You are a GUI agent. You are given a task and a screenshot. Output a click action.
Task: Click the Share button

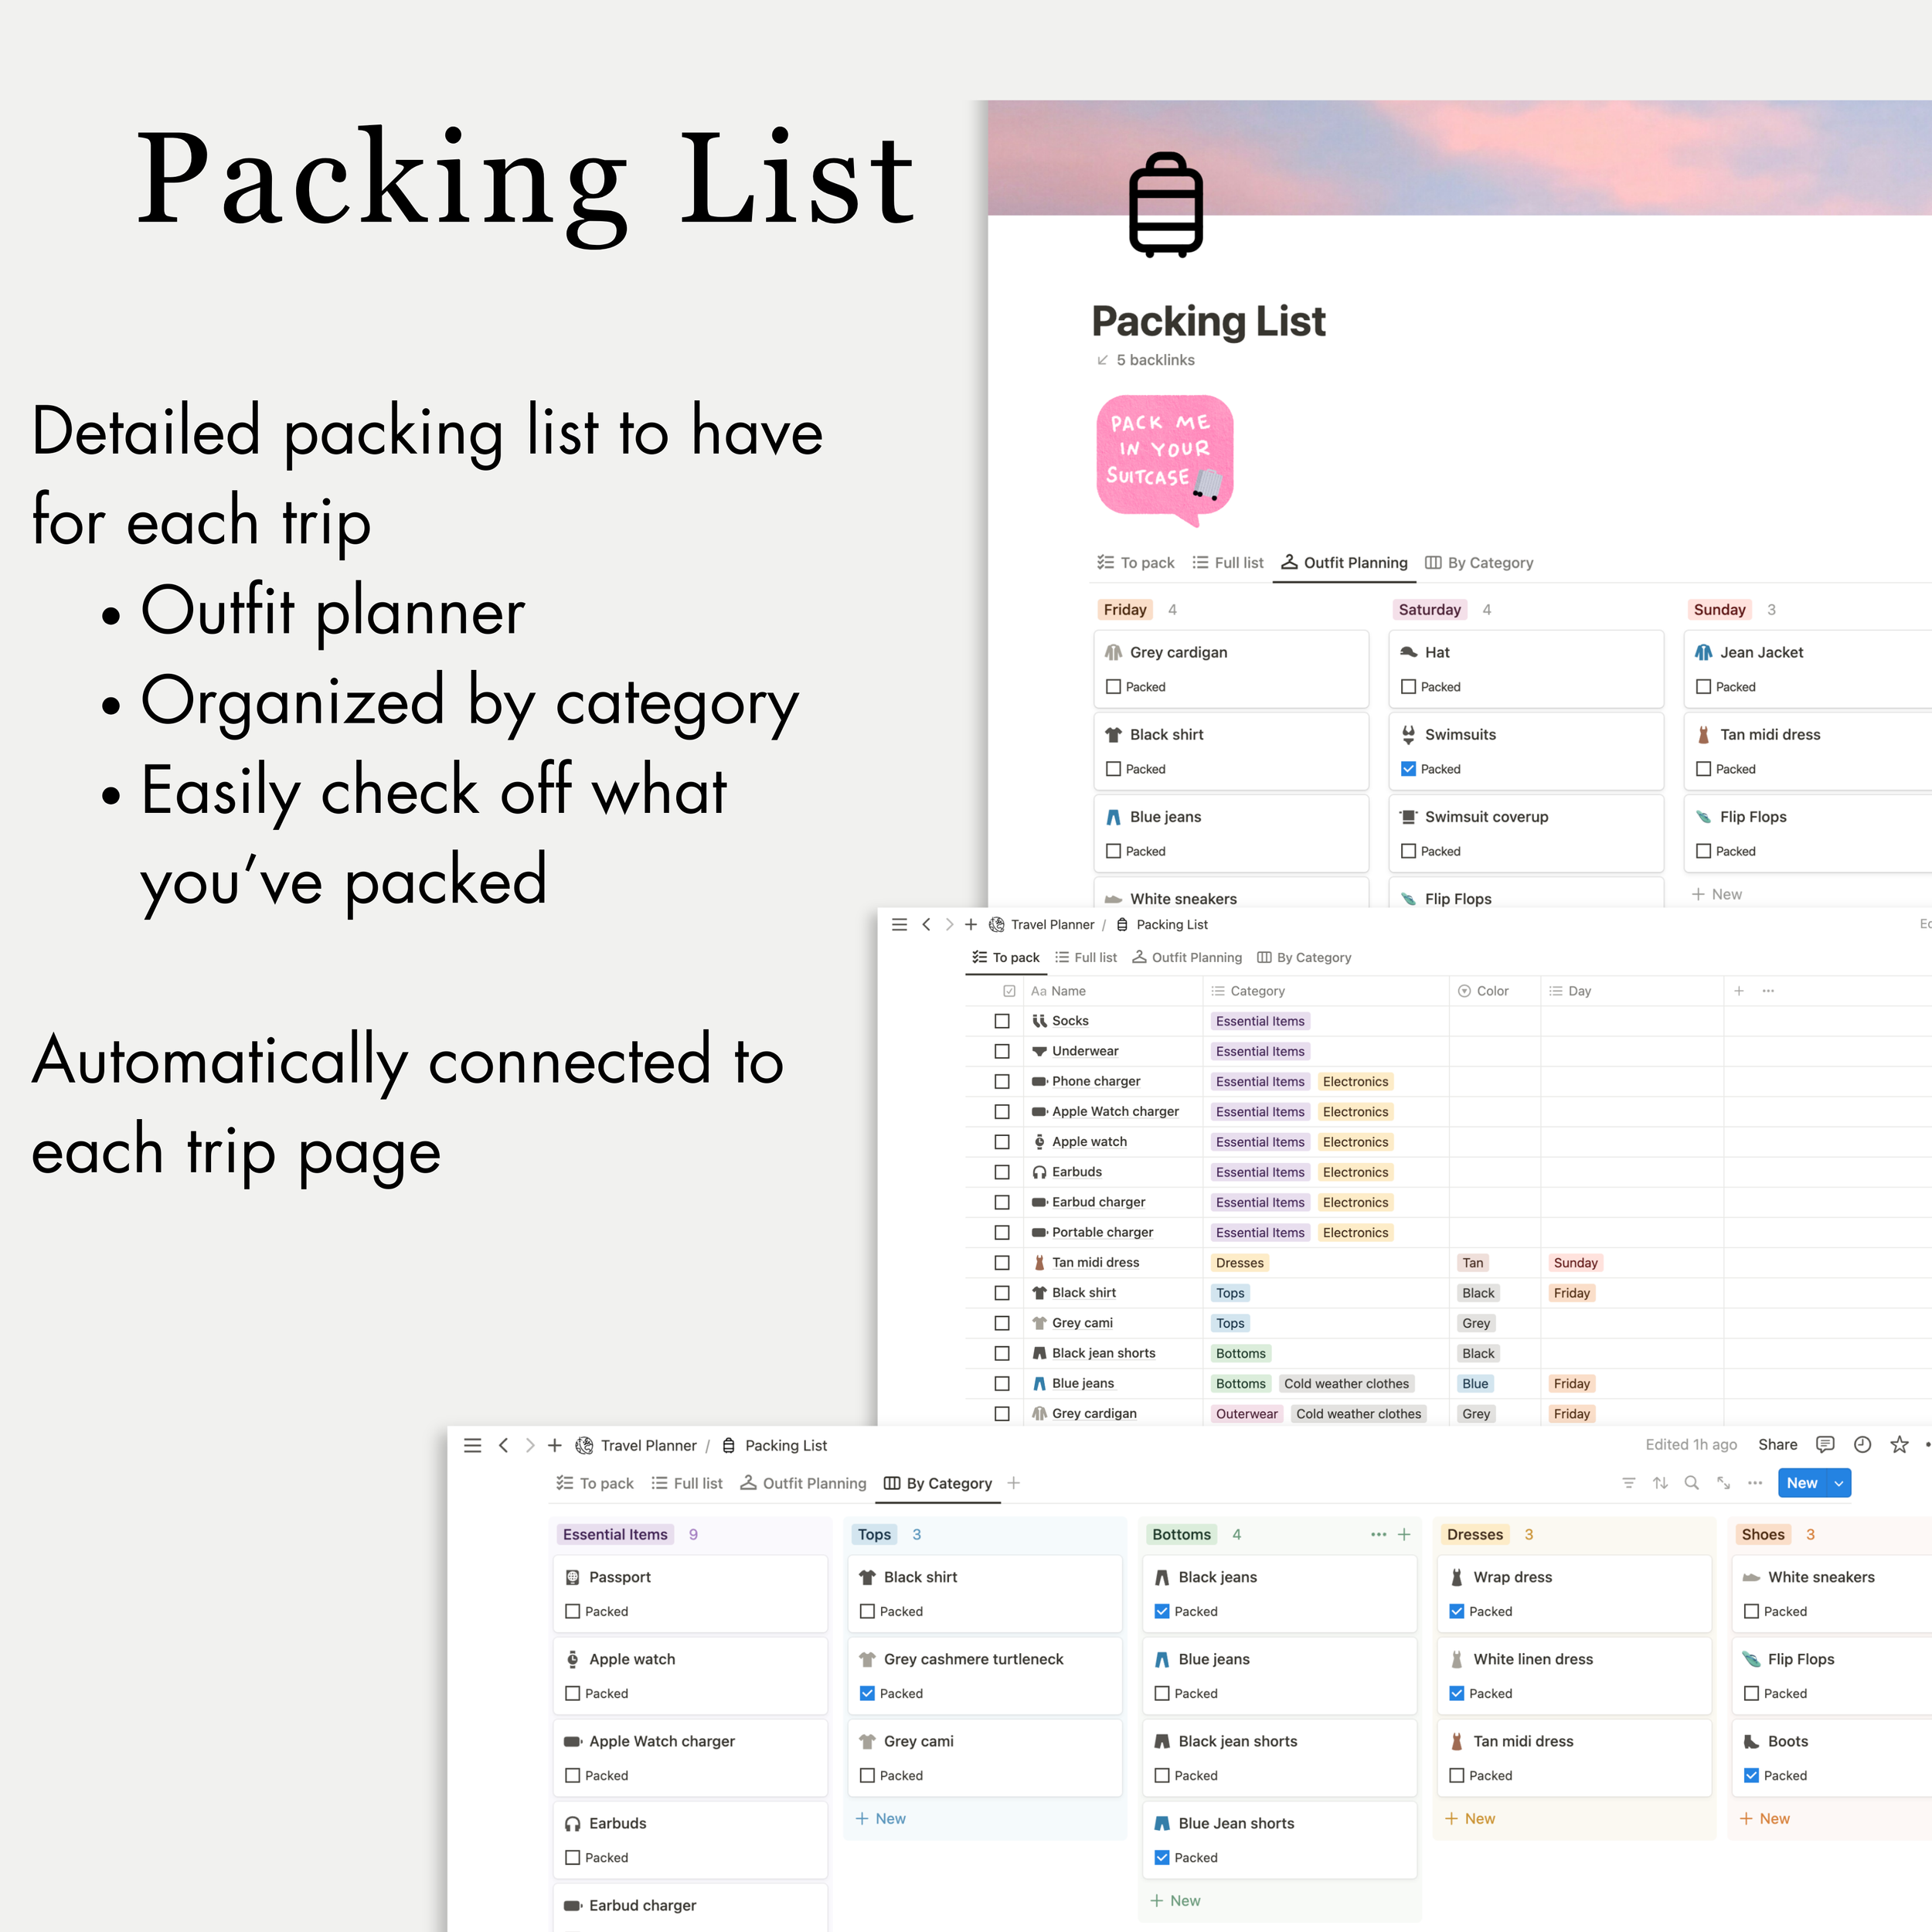point(1778,1444)
